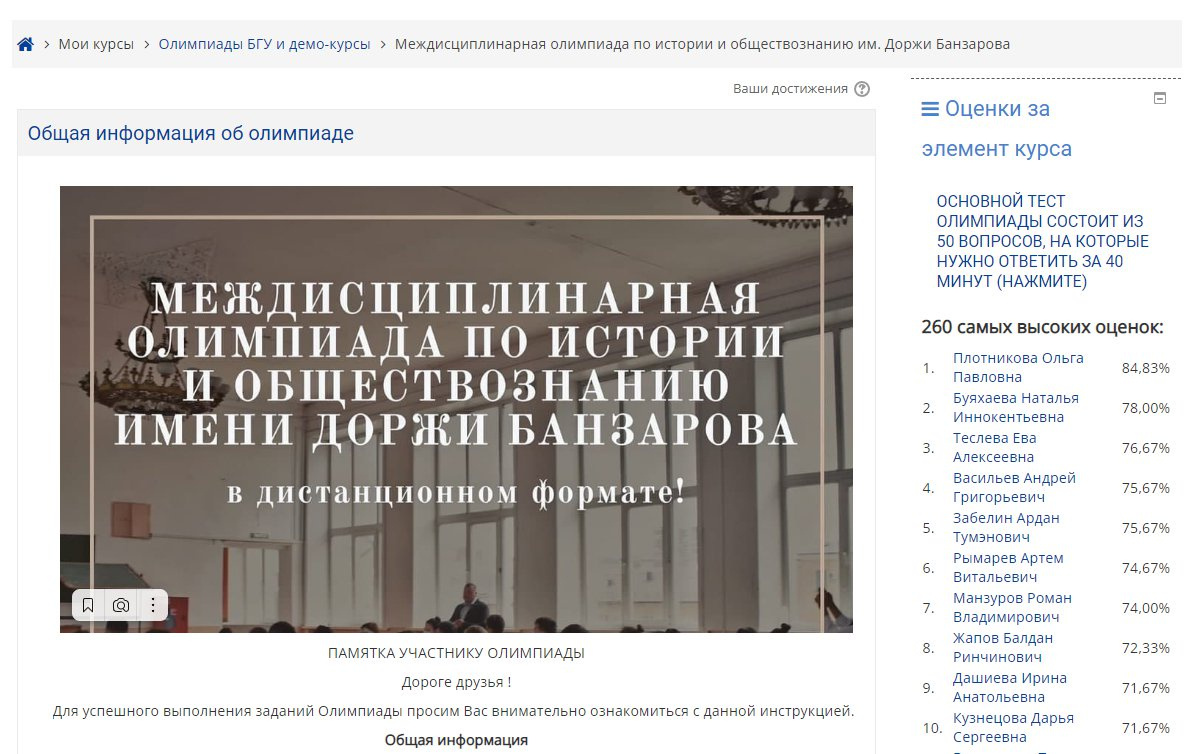Open Мои курсы in the breadcrumb

coord(96,44)
